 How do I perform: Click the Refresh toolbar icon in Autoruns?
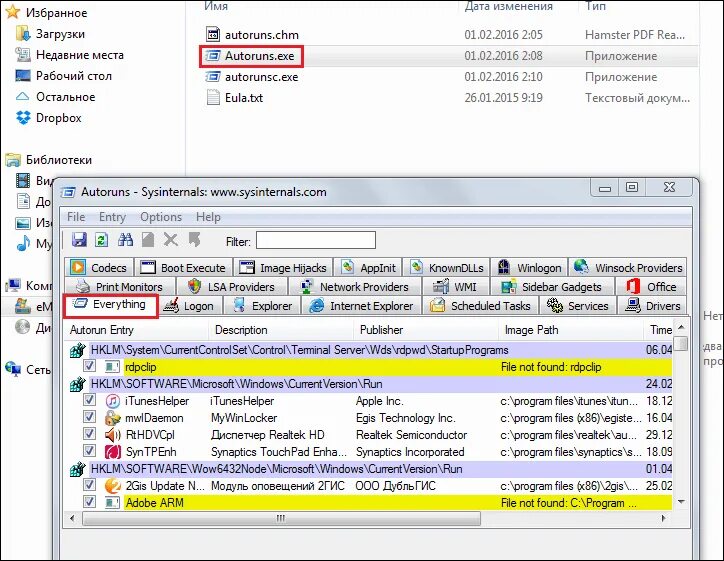click(x=102, y=240)
